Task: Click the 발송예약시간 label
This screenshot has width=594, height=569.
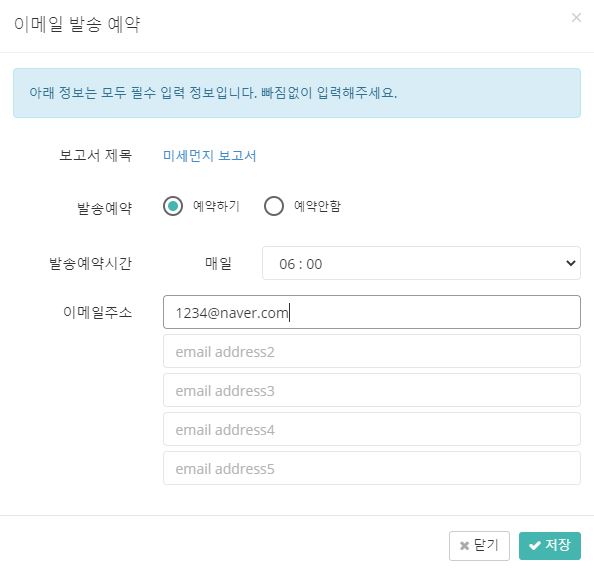Action: tap(91, 263)
